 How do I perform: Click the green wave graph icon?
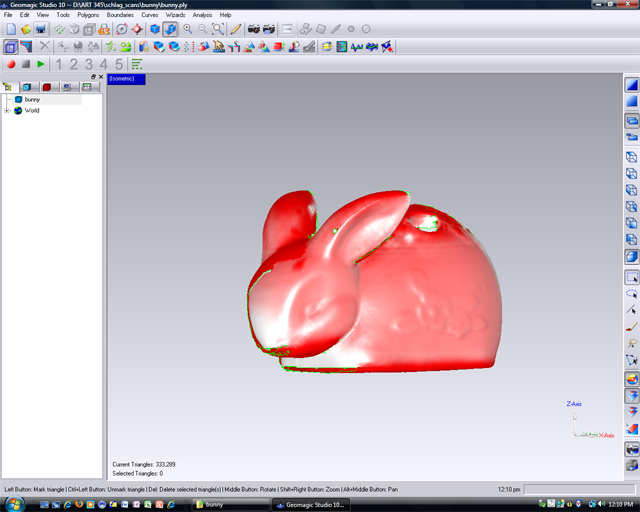coord(357,47)
